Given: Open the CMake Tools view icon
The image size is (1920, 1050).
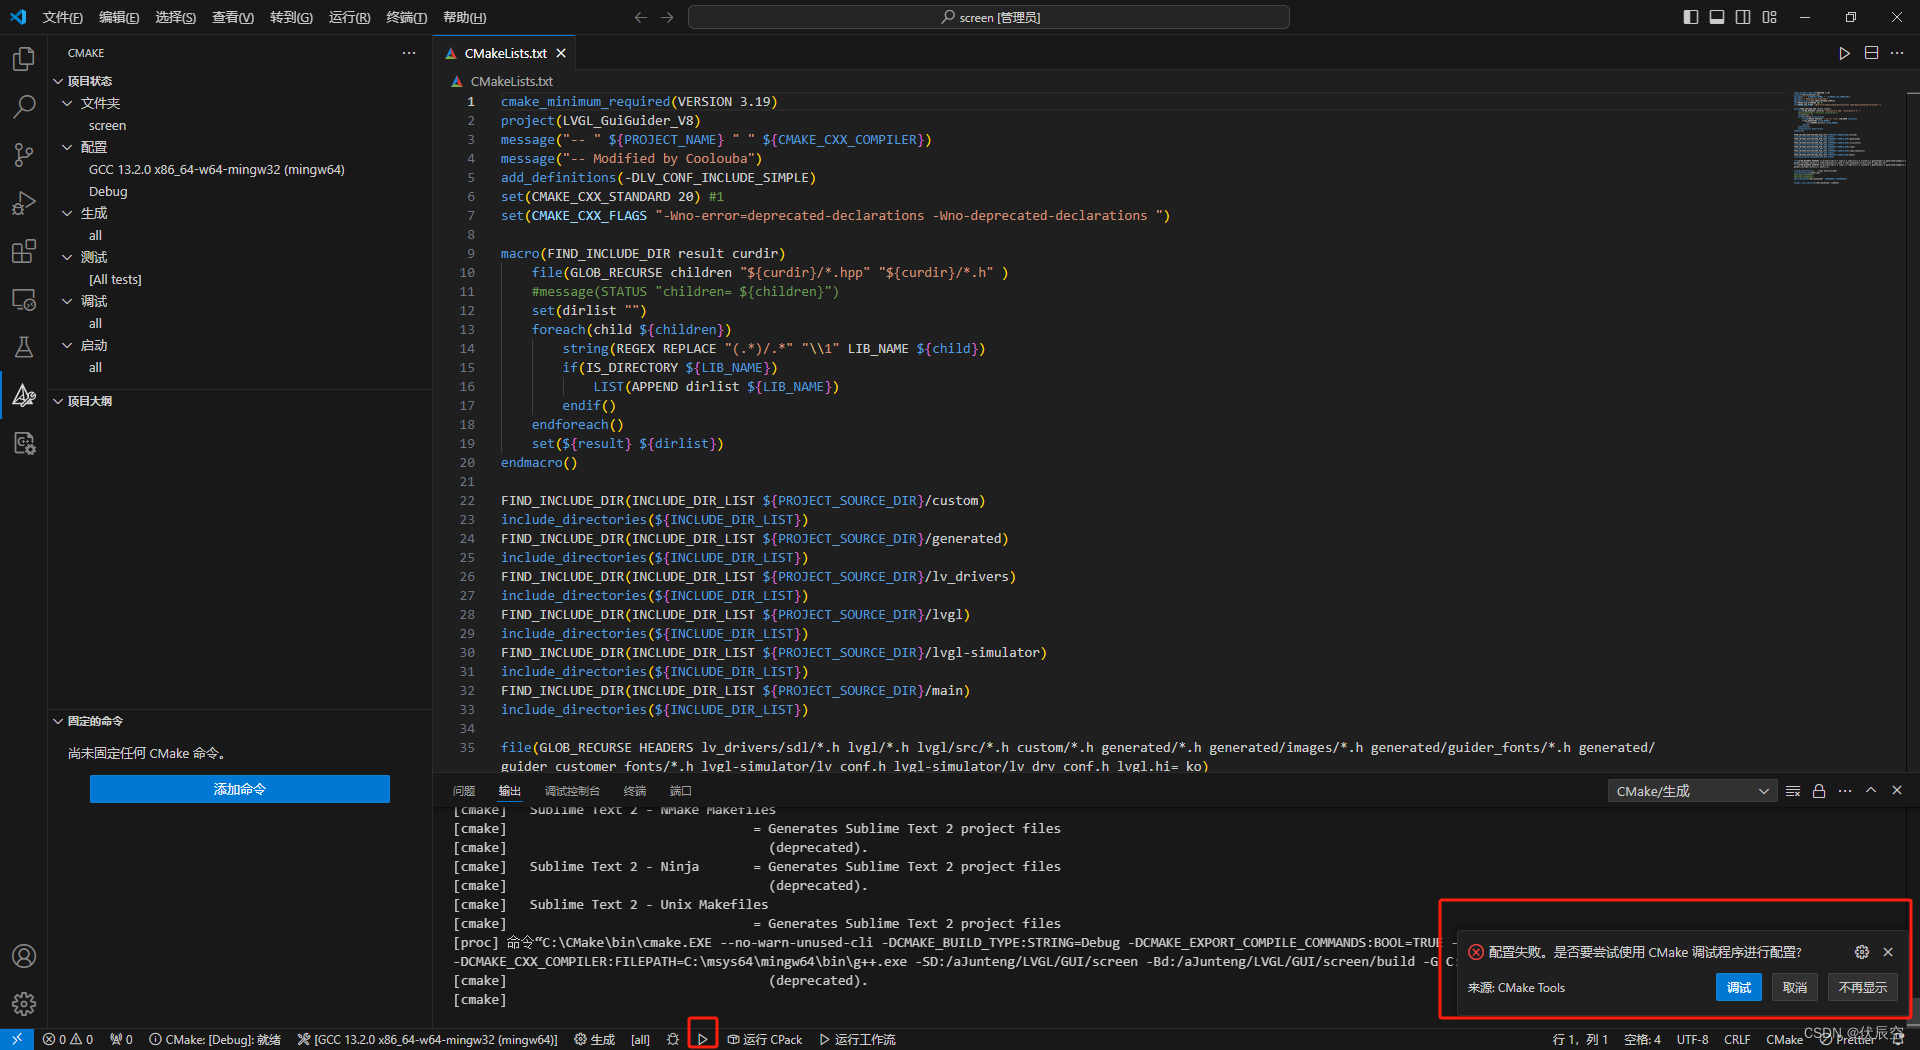Looking at the screenshot, I should (24, 395).
